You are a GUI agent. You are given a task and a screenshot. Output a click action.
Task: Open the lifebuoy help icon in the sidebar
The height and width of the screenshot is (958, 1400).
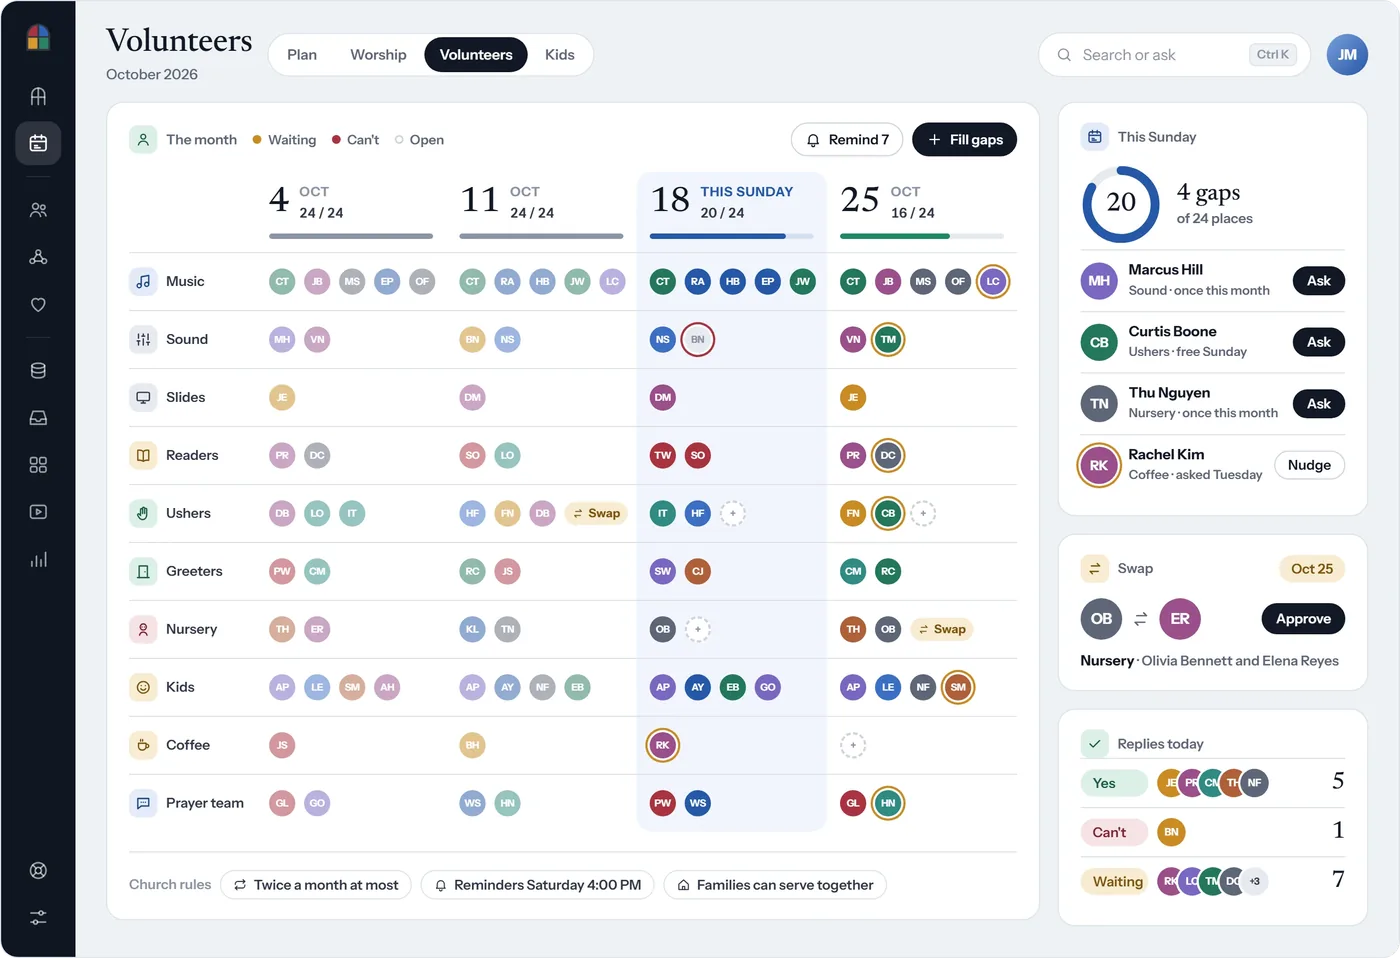(x=38, y=870)
